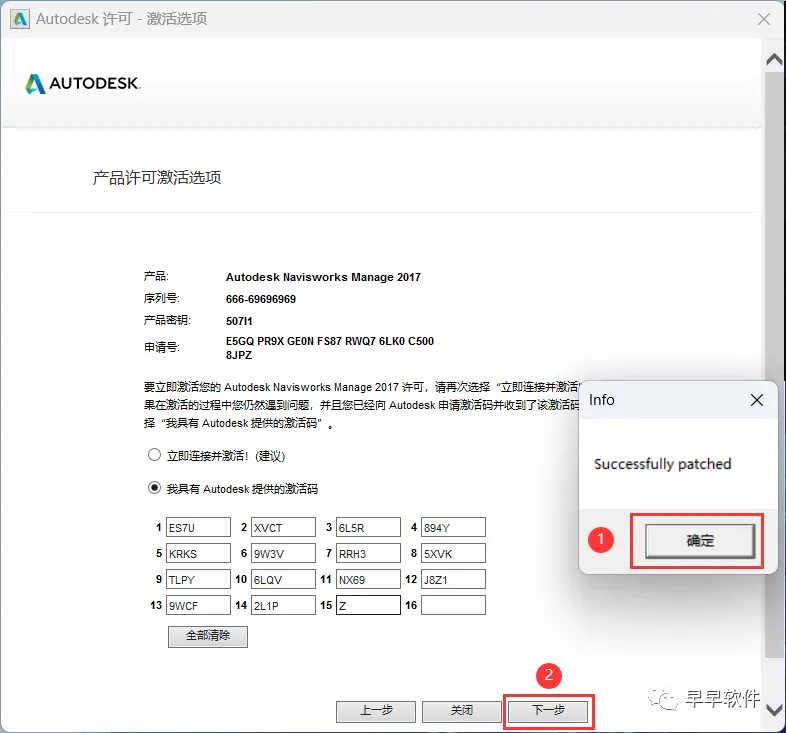Select radio button 我具有 Autodesk 提供的激活码
Image resolution: width=786 pixels, height=733 pixels.
click(154, 487)
